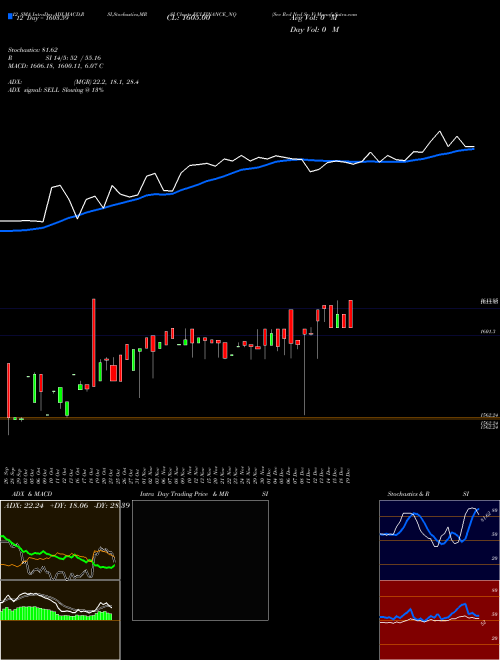Click 'Intra Day Trading Price & MR' heading
The image size is (500, 660).
[x=185, y=494]
